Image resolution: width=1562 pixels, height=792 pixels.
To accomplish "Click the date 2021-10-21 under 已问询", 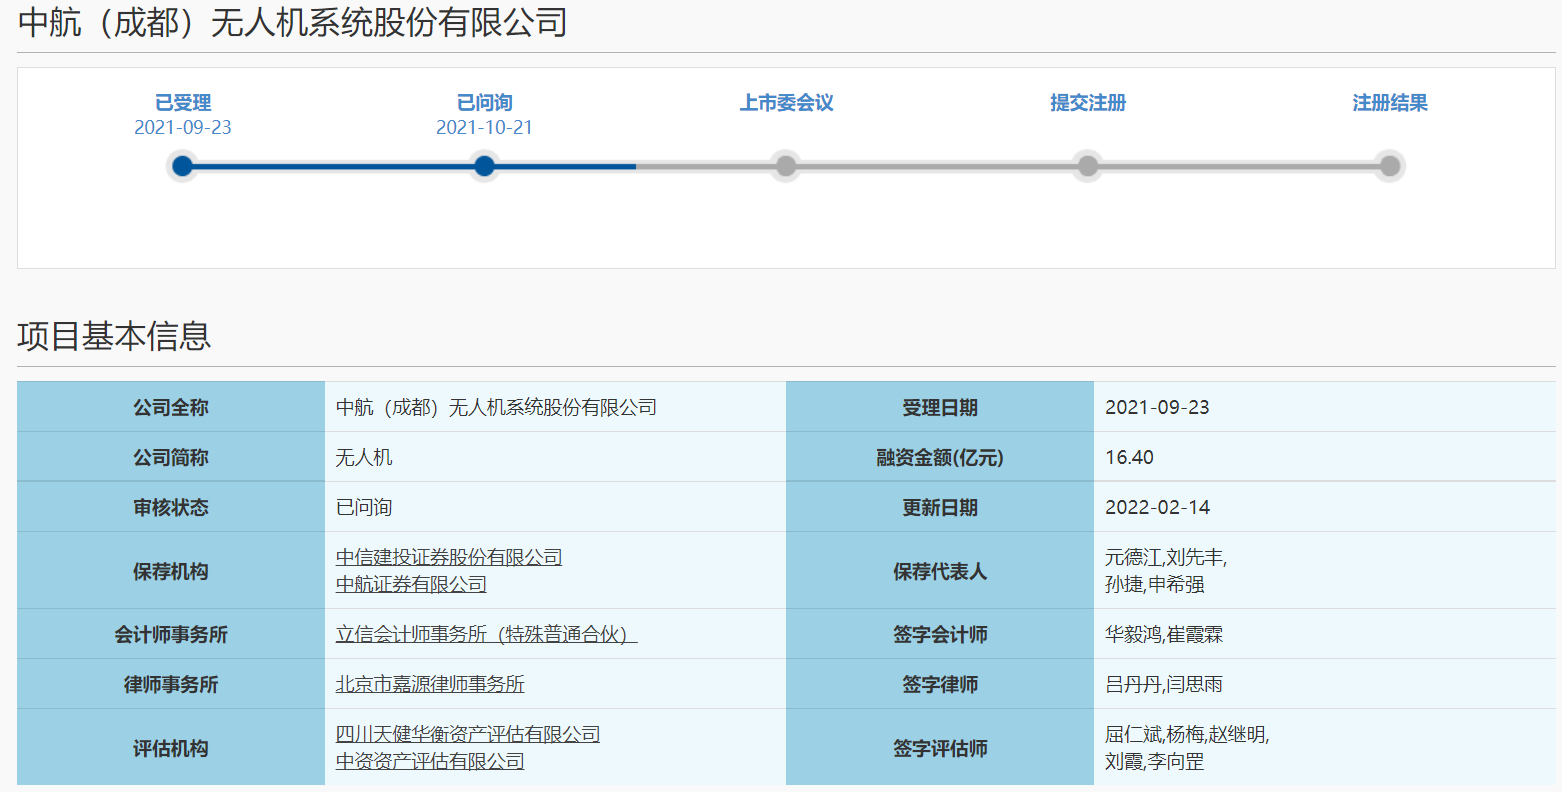I will click(484, 128).
